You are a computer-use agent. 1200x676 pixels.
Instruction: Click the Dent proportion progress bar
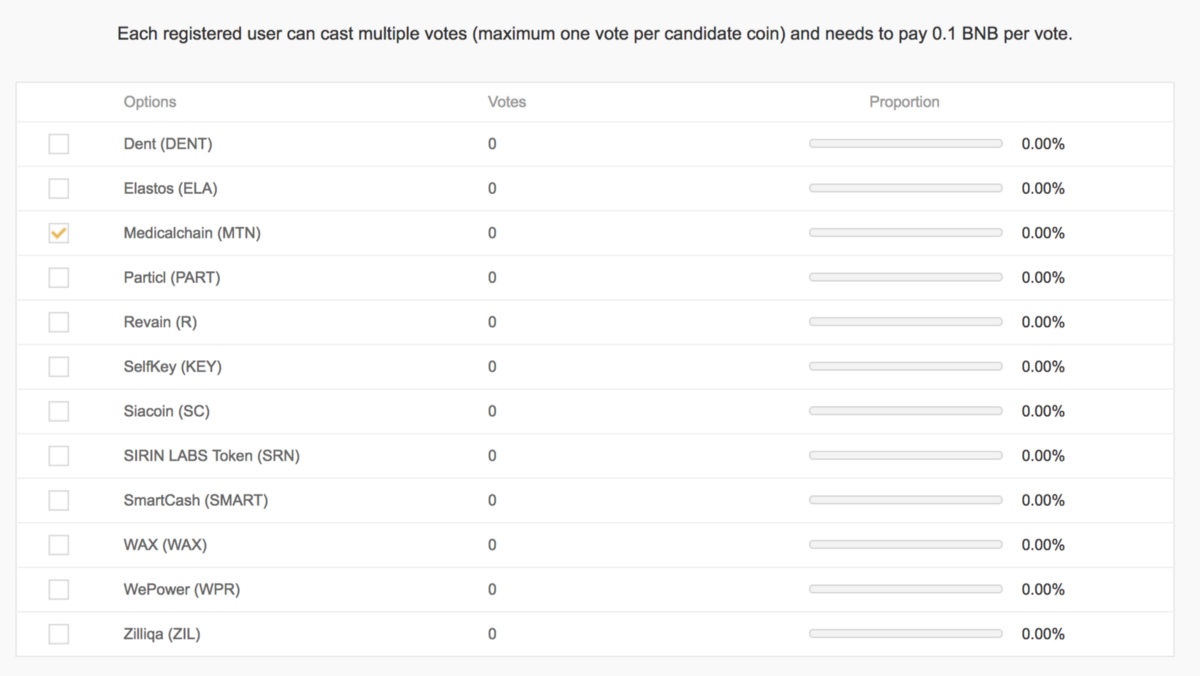pos(905,144)
